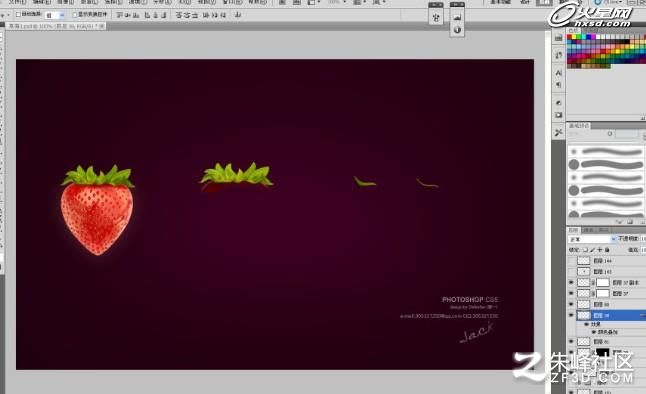The height and width of the screenshot is (394, 646).
Task: Click Align horizontal centers icon
Action: coord(156,15)
